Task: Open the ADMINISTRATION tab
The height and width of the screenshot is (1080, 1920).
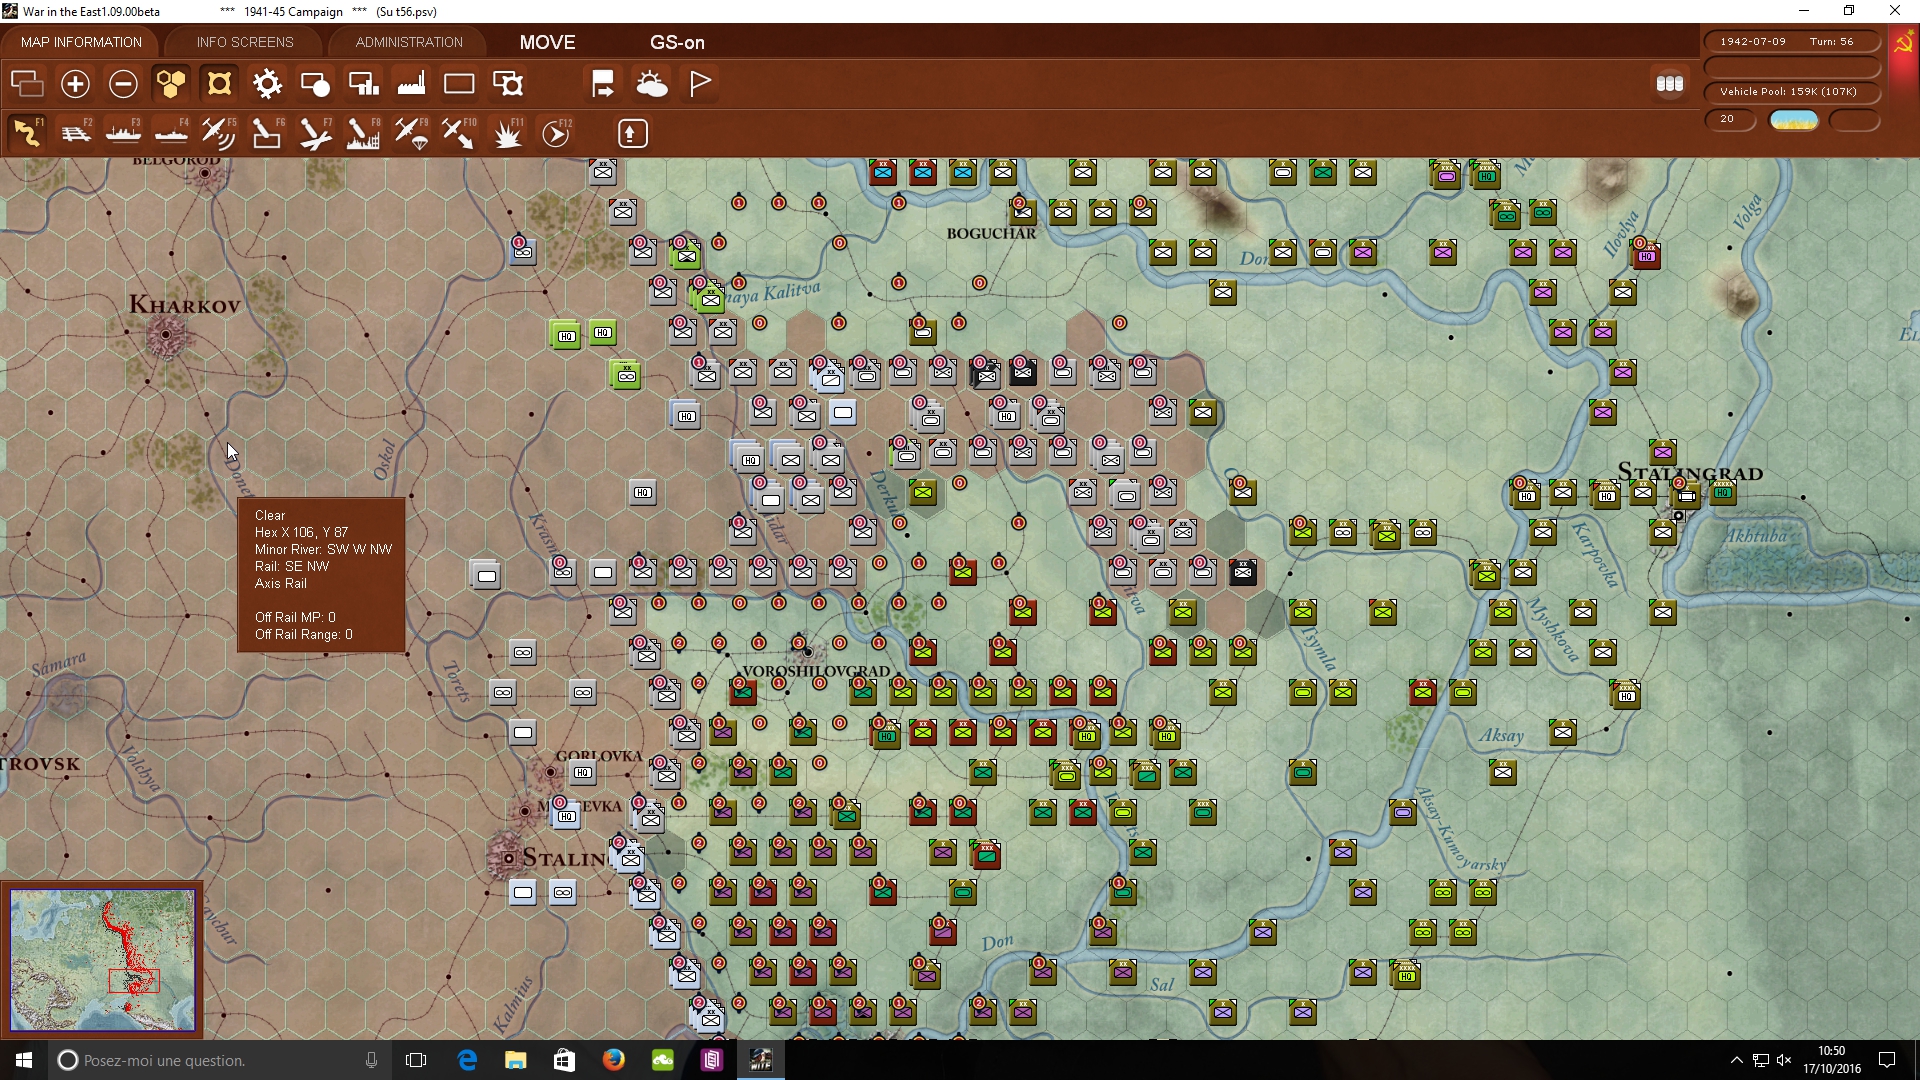Action: point(409,42)
